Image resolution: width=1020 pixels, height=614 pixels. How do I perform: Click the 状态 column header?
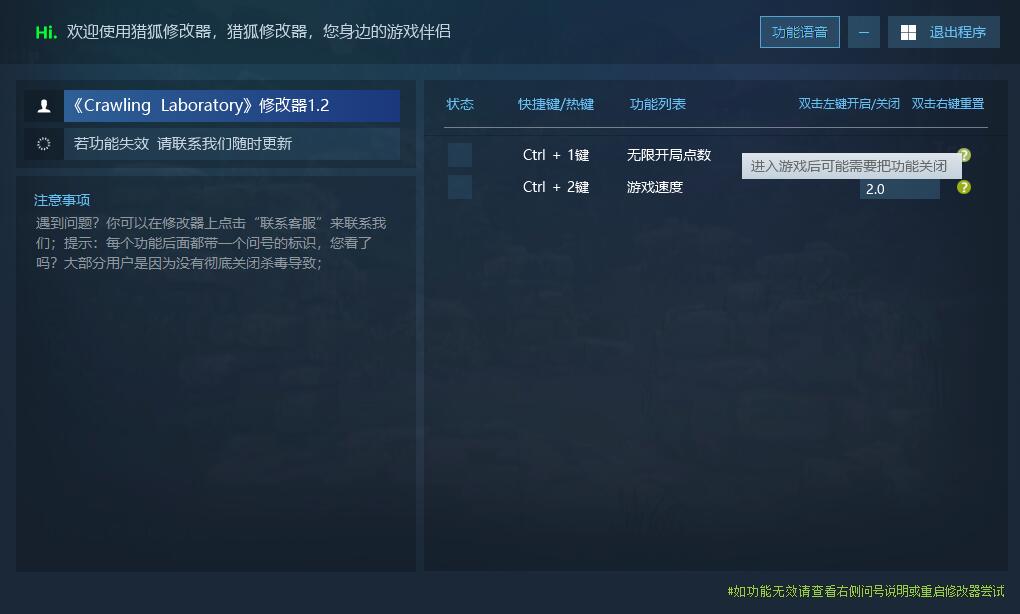coord(460,104)
